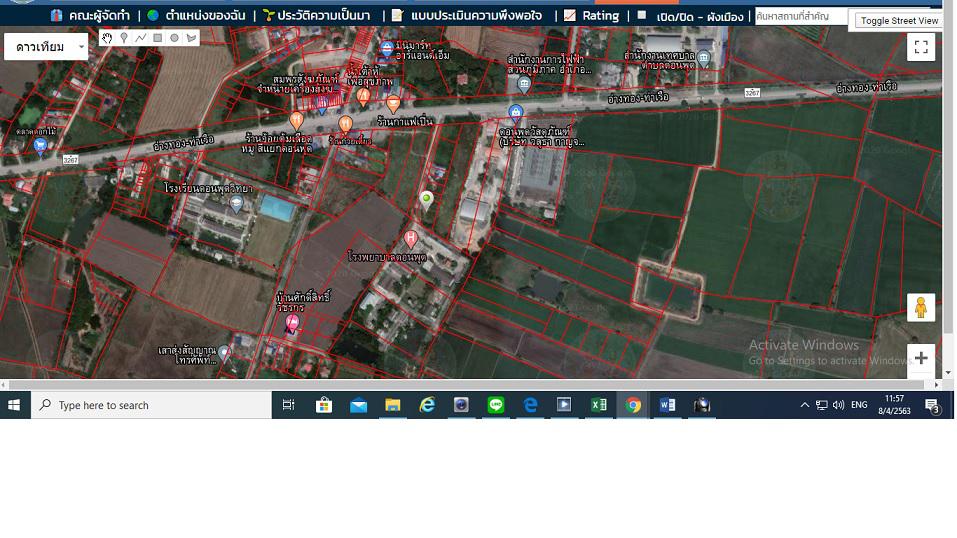Open the Windows Start menu
Image resolution: width=957 pixels, height=538 pixels.
[x=15, y=405]
